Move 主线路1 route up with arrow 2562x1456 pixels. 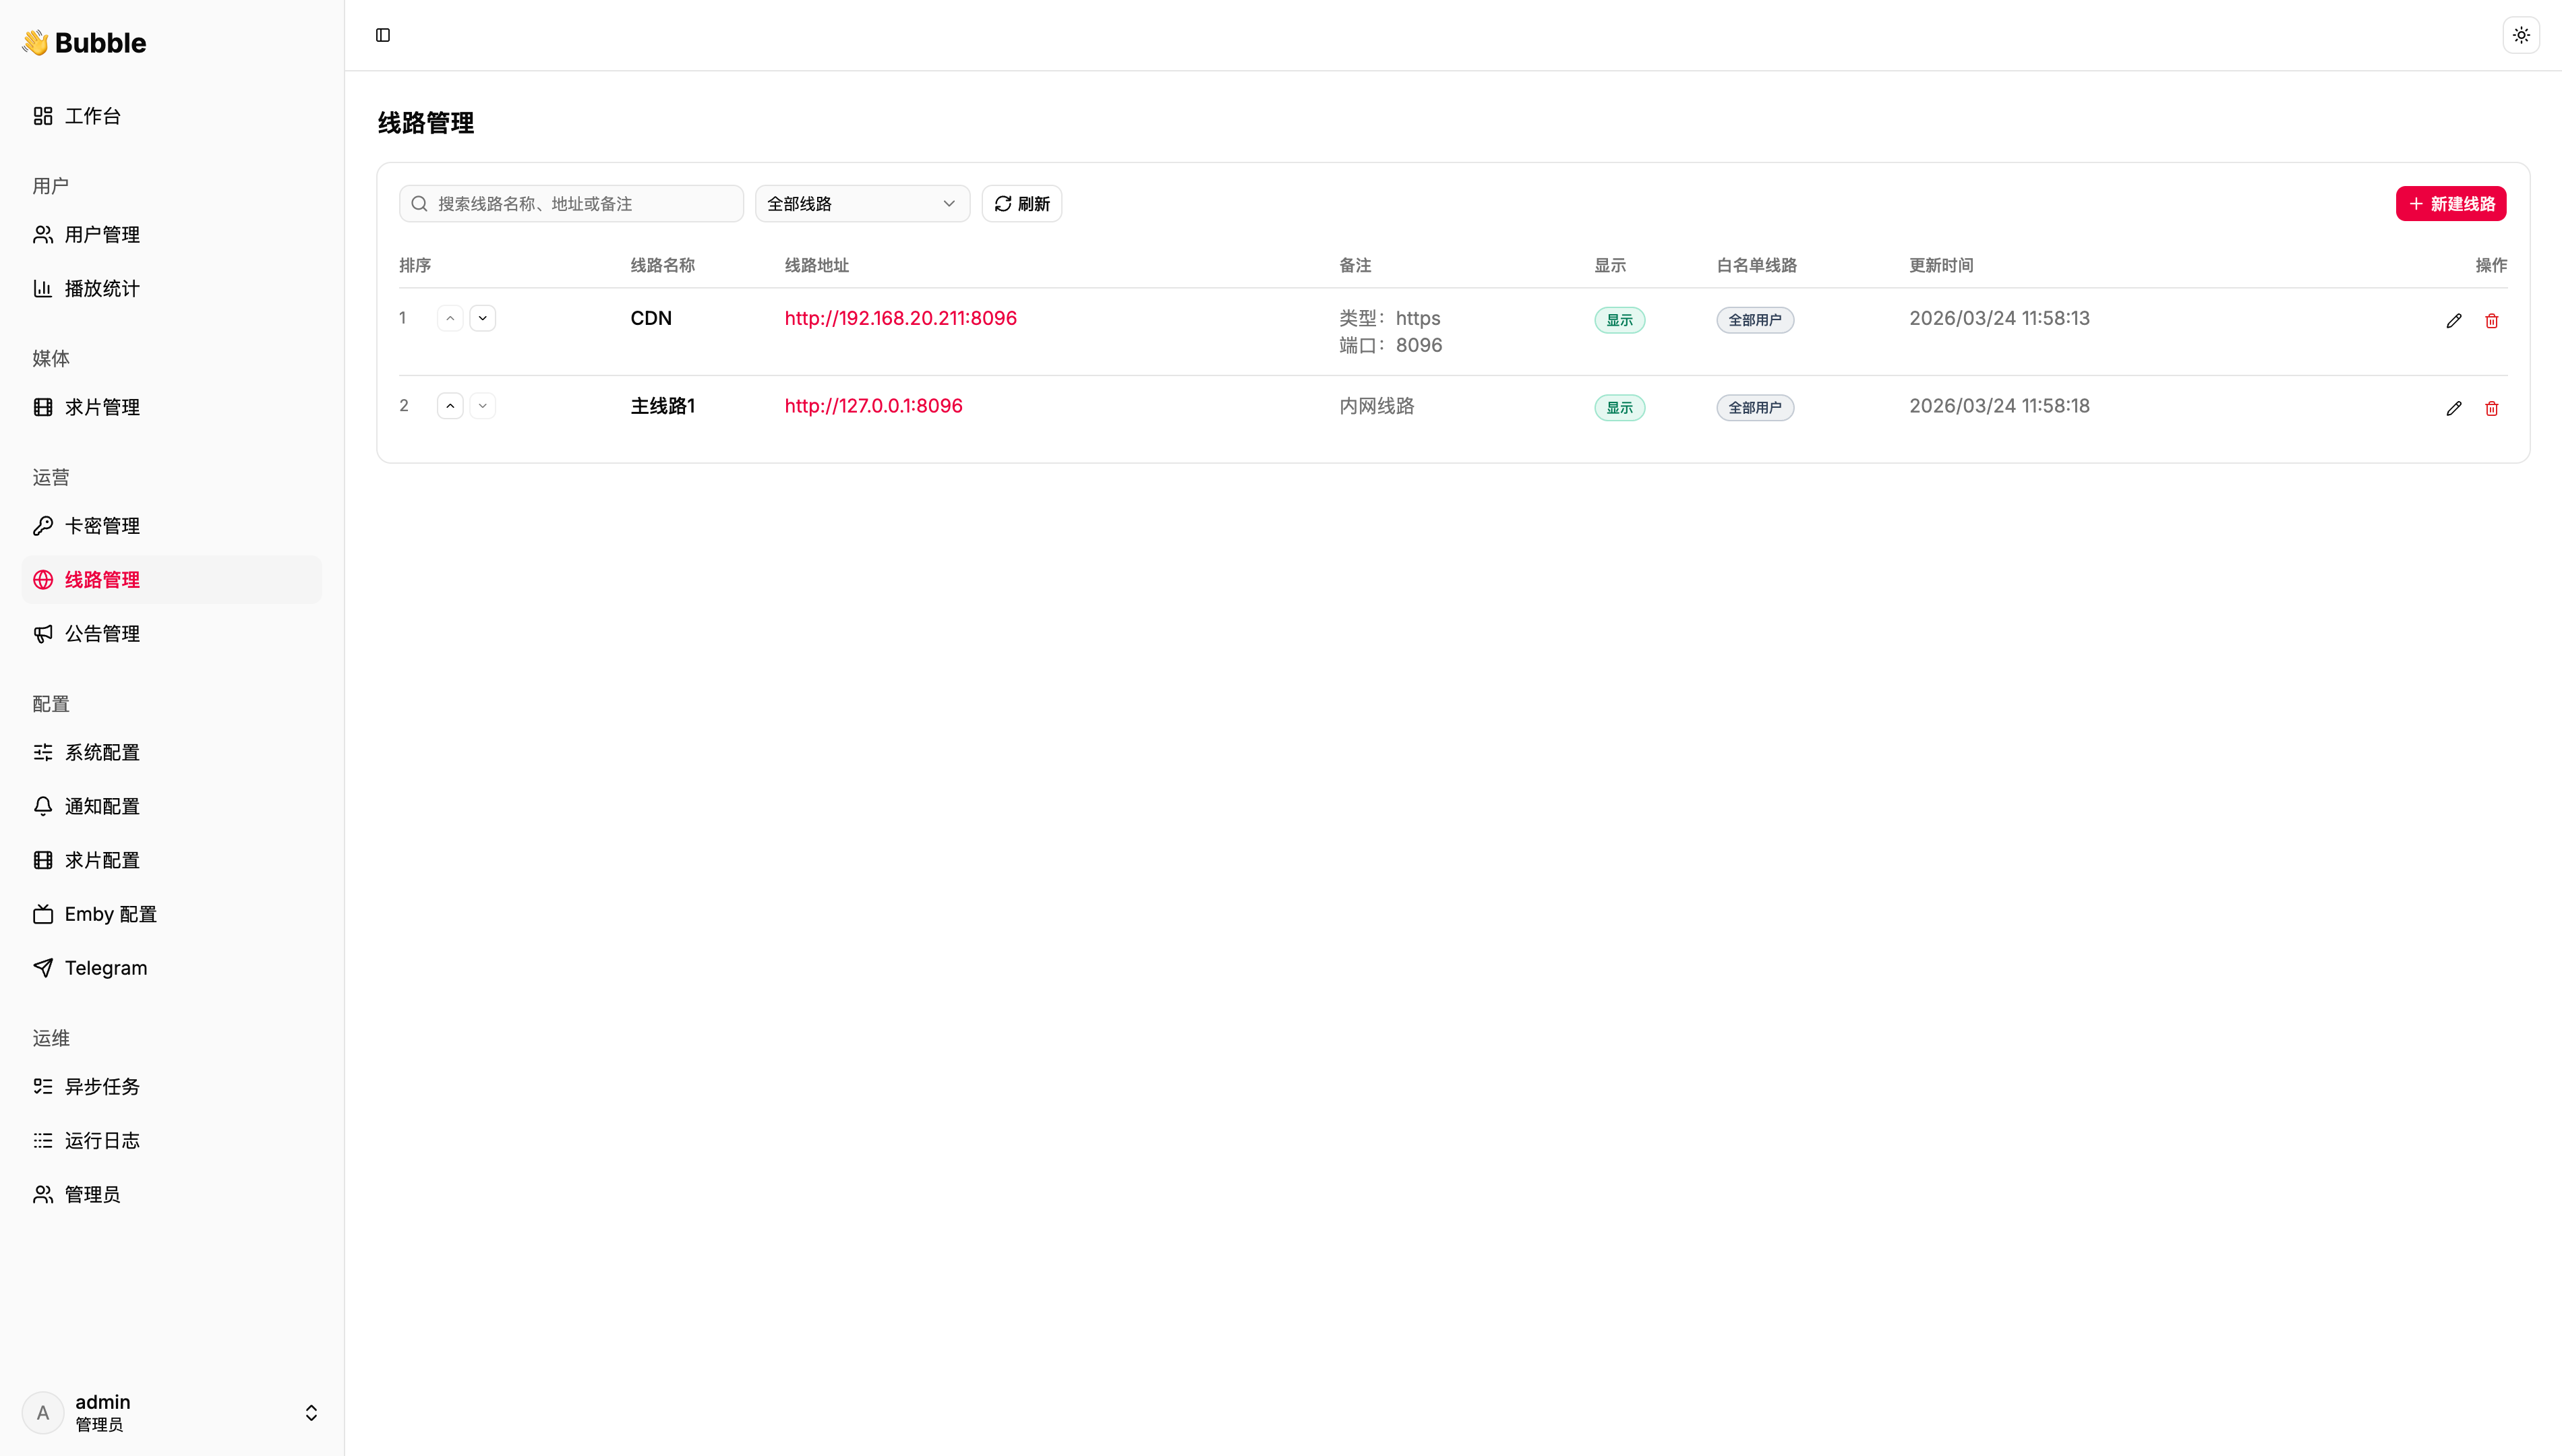[450, 406]
